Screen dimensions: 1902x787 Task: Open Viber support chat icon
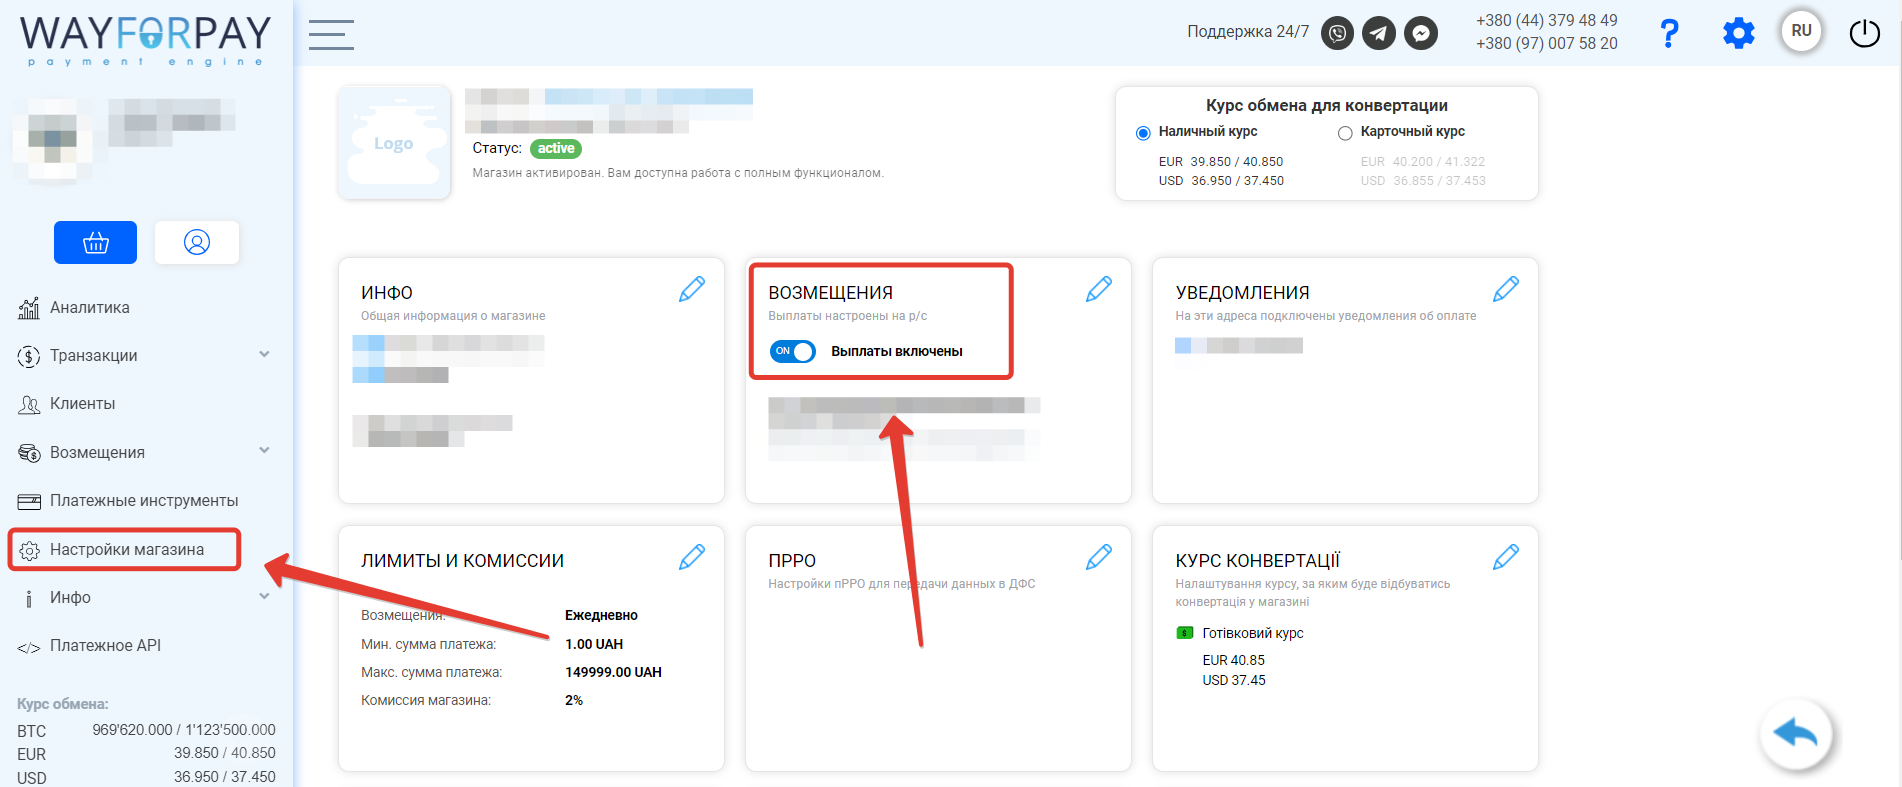point(1337,33)
